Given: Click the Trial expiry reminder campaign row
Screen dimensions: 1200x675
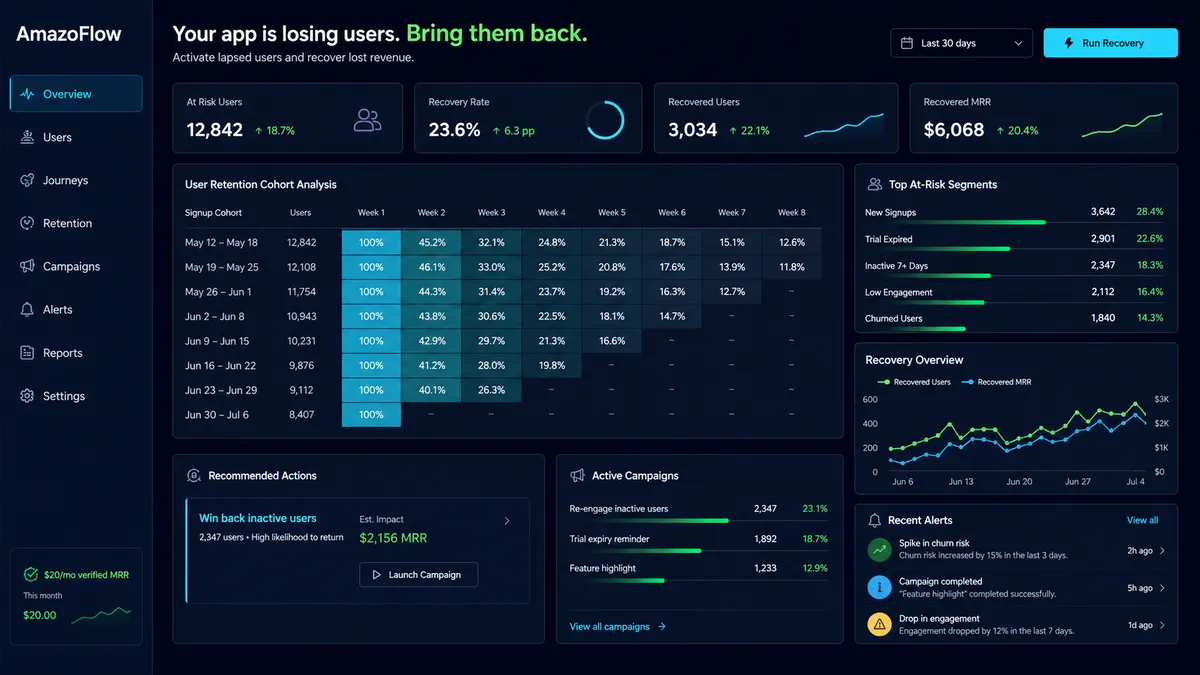Looking at the screenshot, I should 699,541.
